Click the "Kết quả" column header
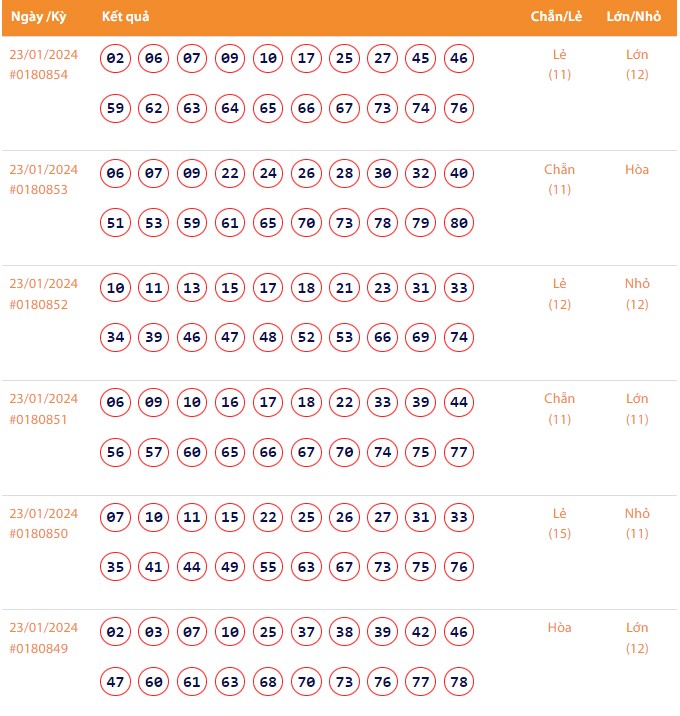 click(x=126, y=17)
